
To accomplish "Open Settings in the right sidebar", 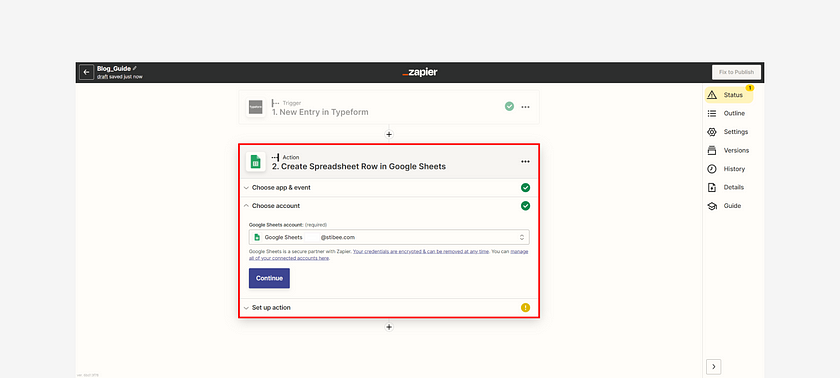I will 729,132.
